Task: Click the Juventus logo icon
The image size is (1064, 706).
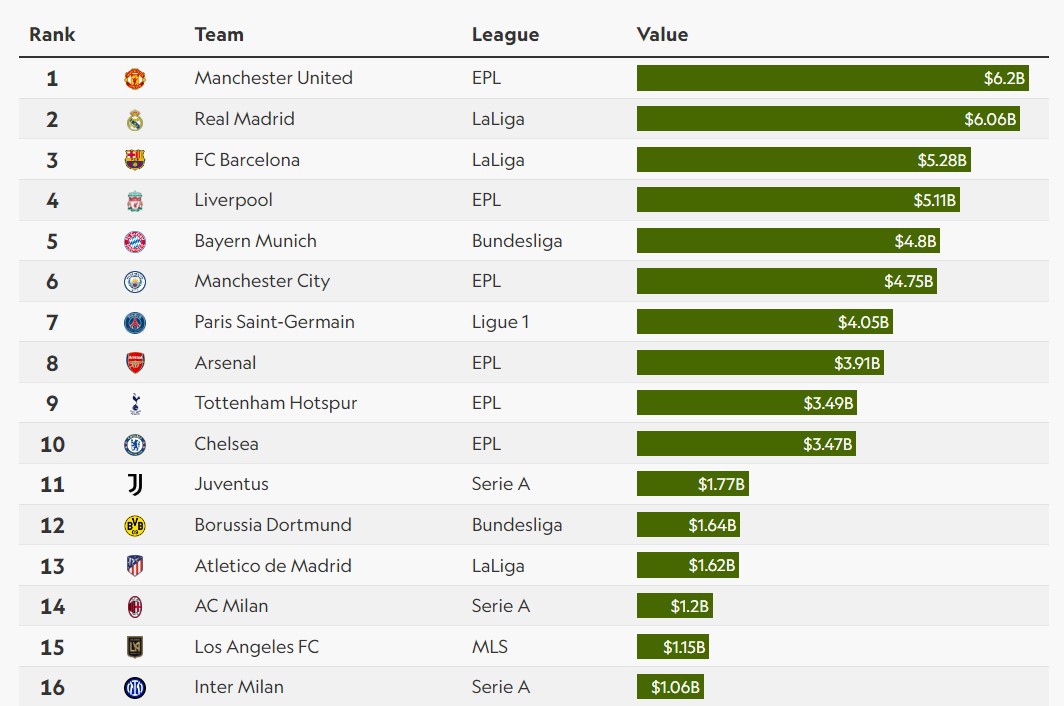Action: [135, 485]
